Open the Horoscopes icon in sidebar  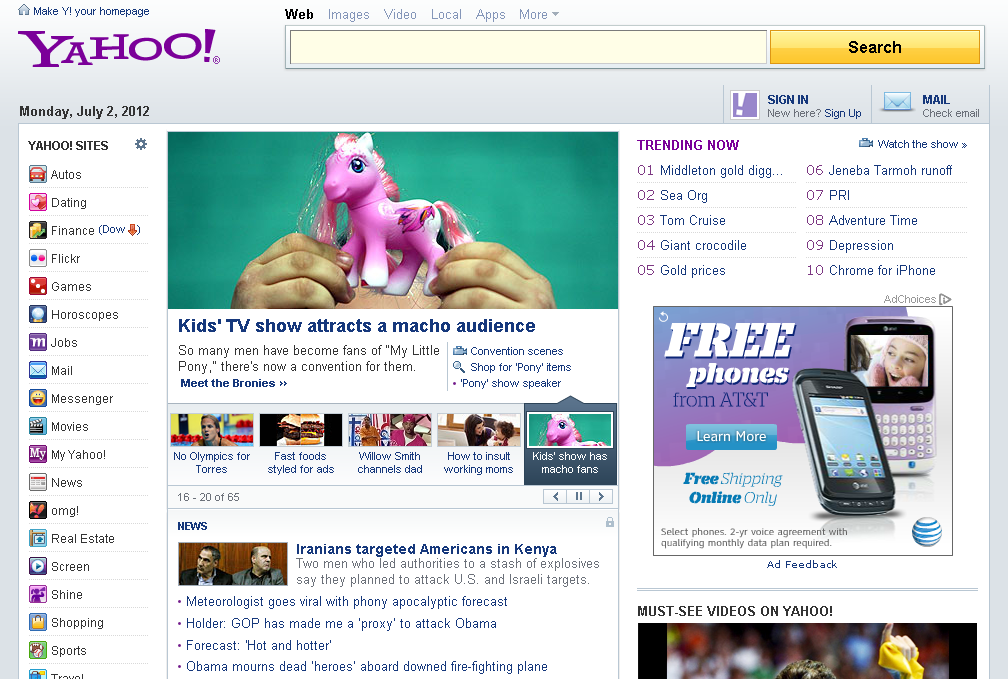tap(38, 315)
